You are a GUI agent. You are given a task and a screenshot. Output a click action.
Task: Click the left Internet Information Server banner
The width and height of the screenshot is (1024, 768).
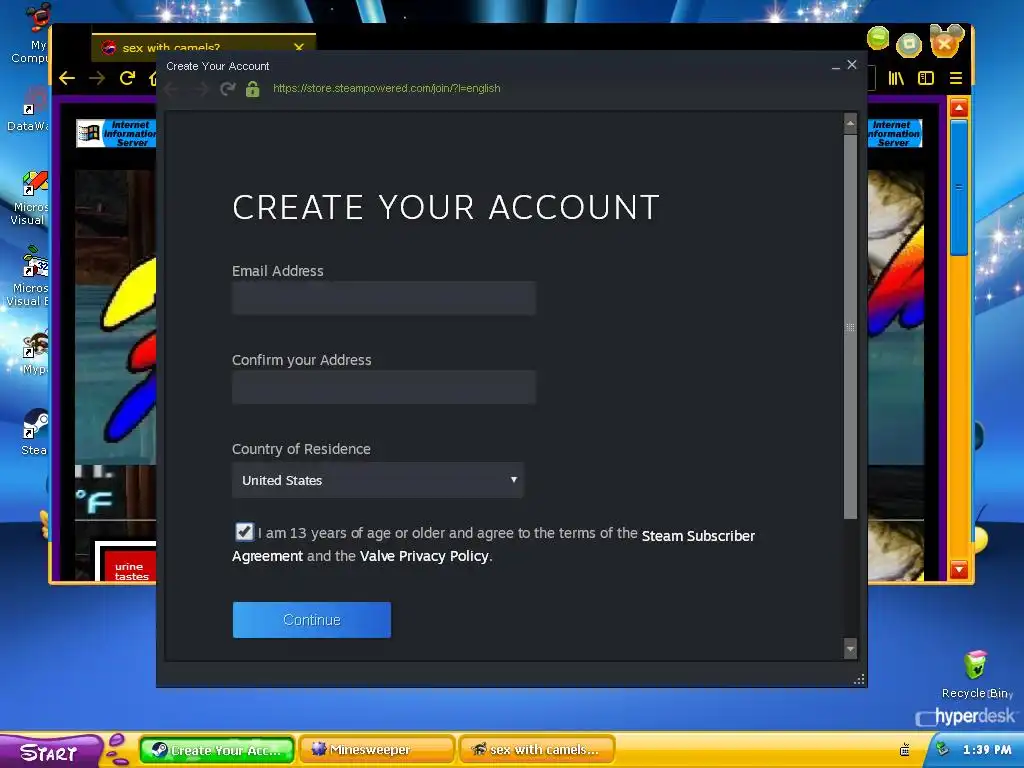click(x=116, y=133)
